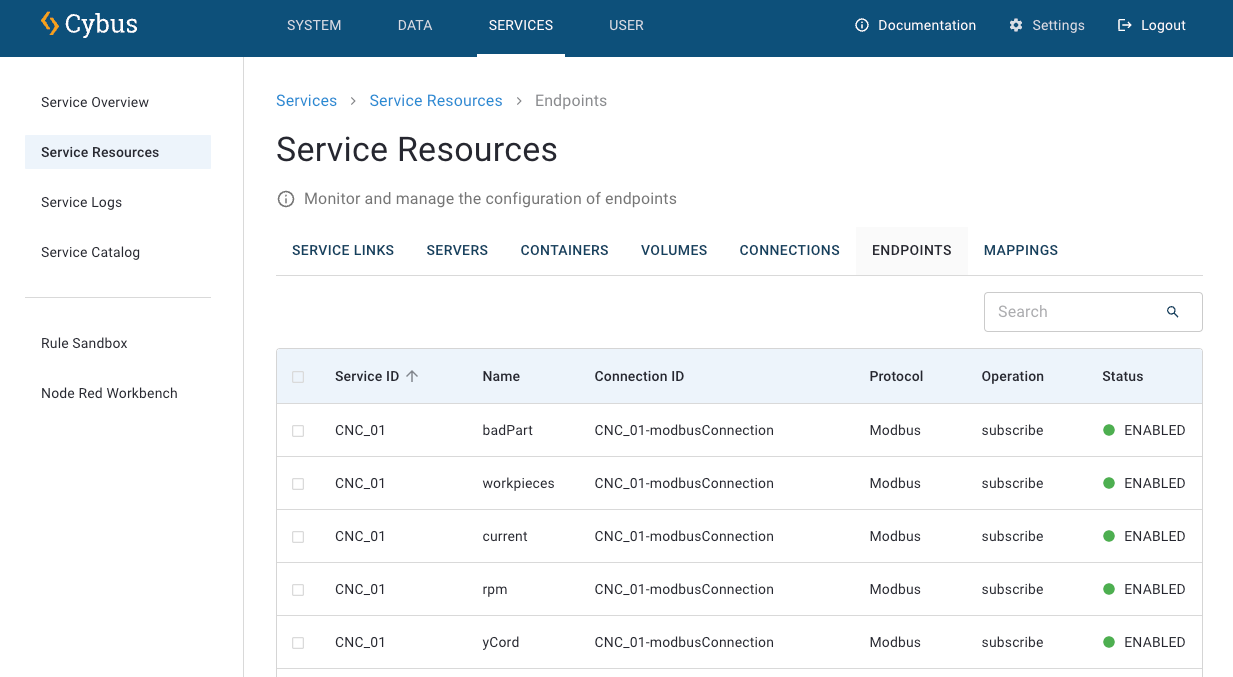Image resolution: width=1233 pixels, height=677 pixels.
Task: Select the rpm endpoint row checkbox
Action: (x=298, y=590)
